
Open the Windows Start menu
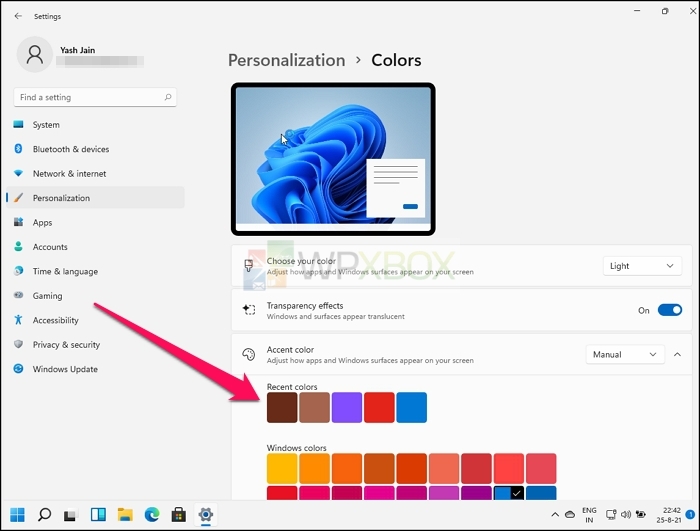click(17, 514)
